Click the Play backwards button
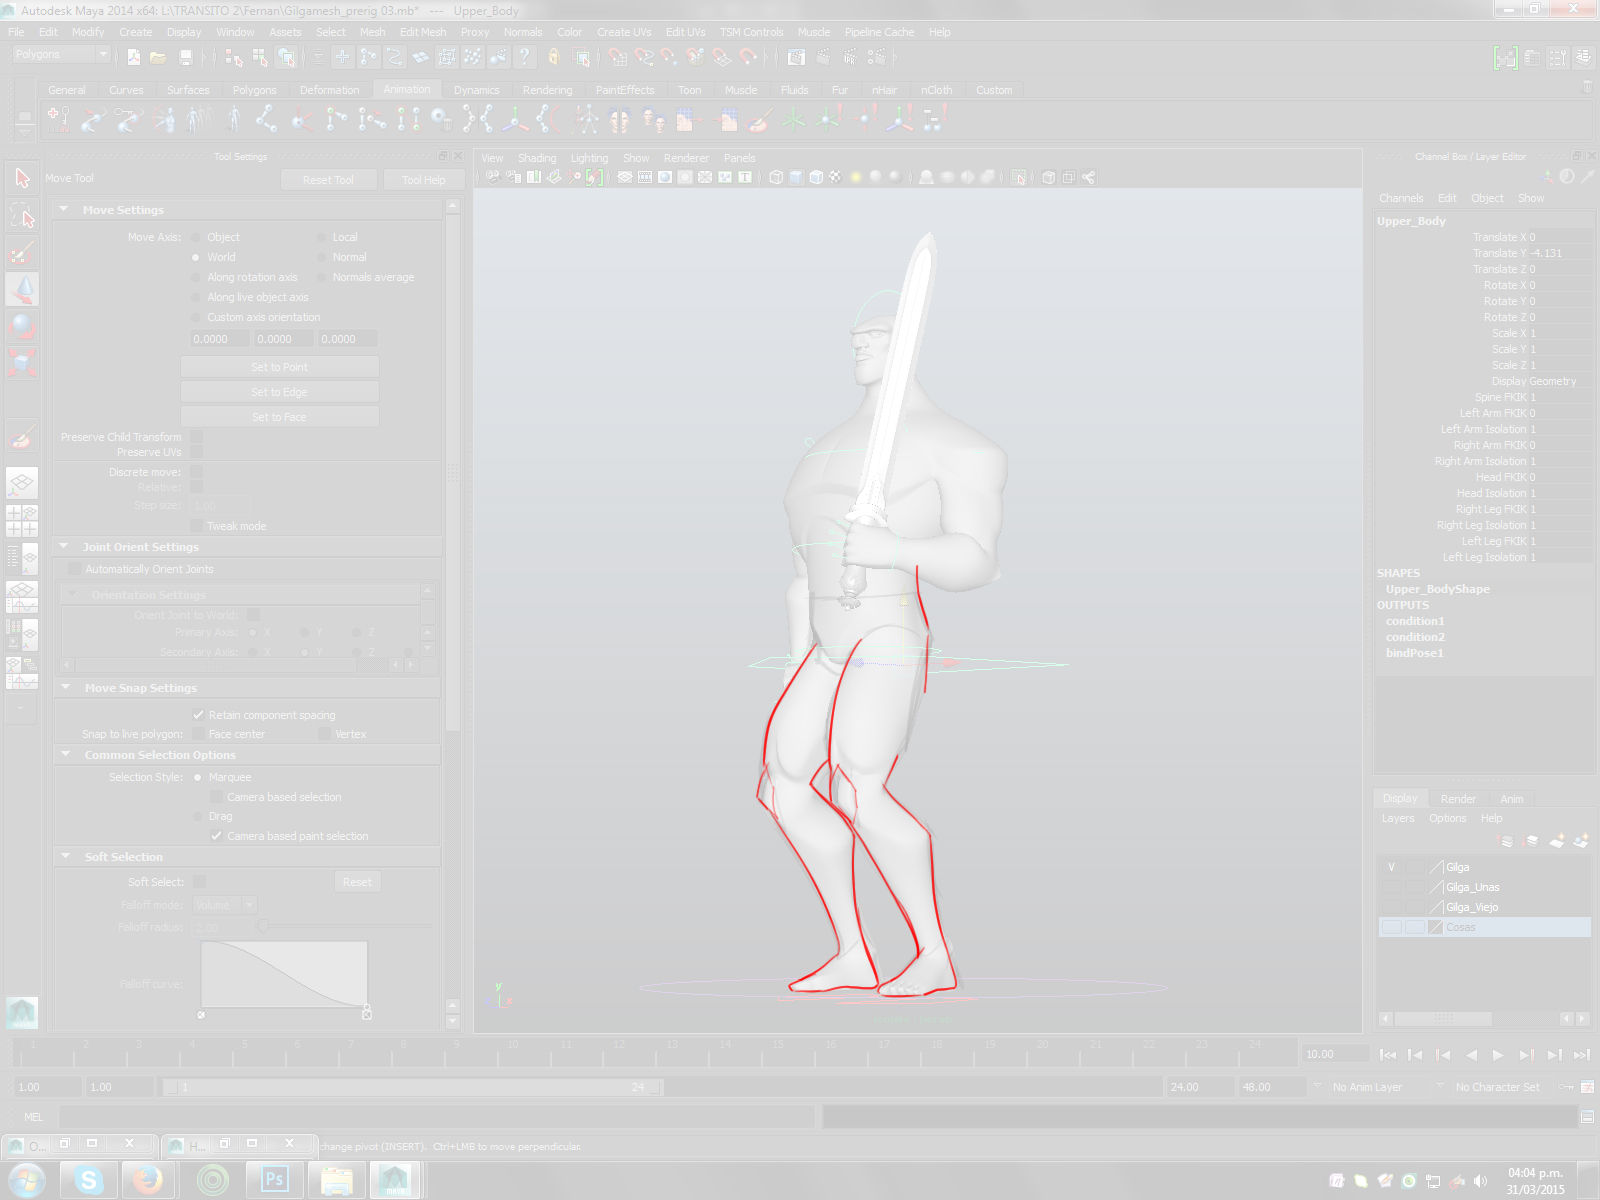 pos(1471,1054)
